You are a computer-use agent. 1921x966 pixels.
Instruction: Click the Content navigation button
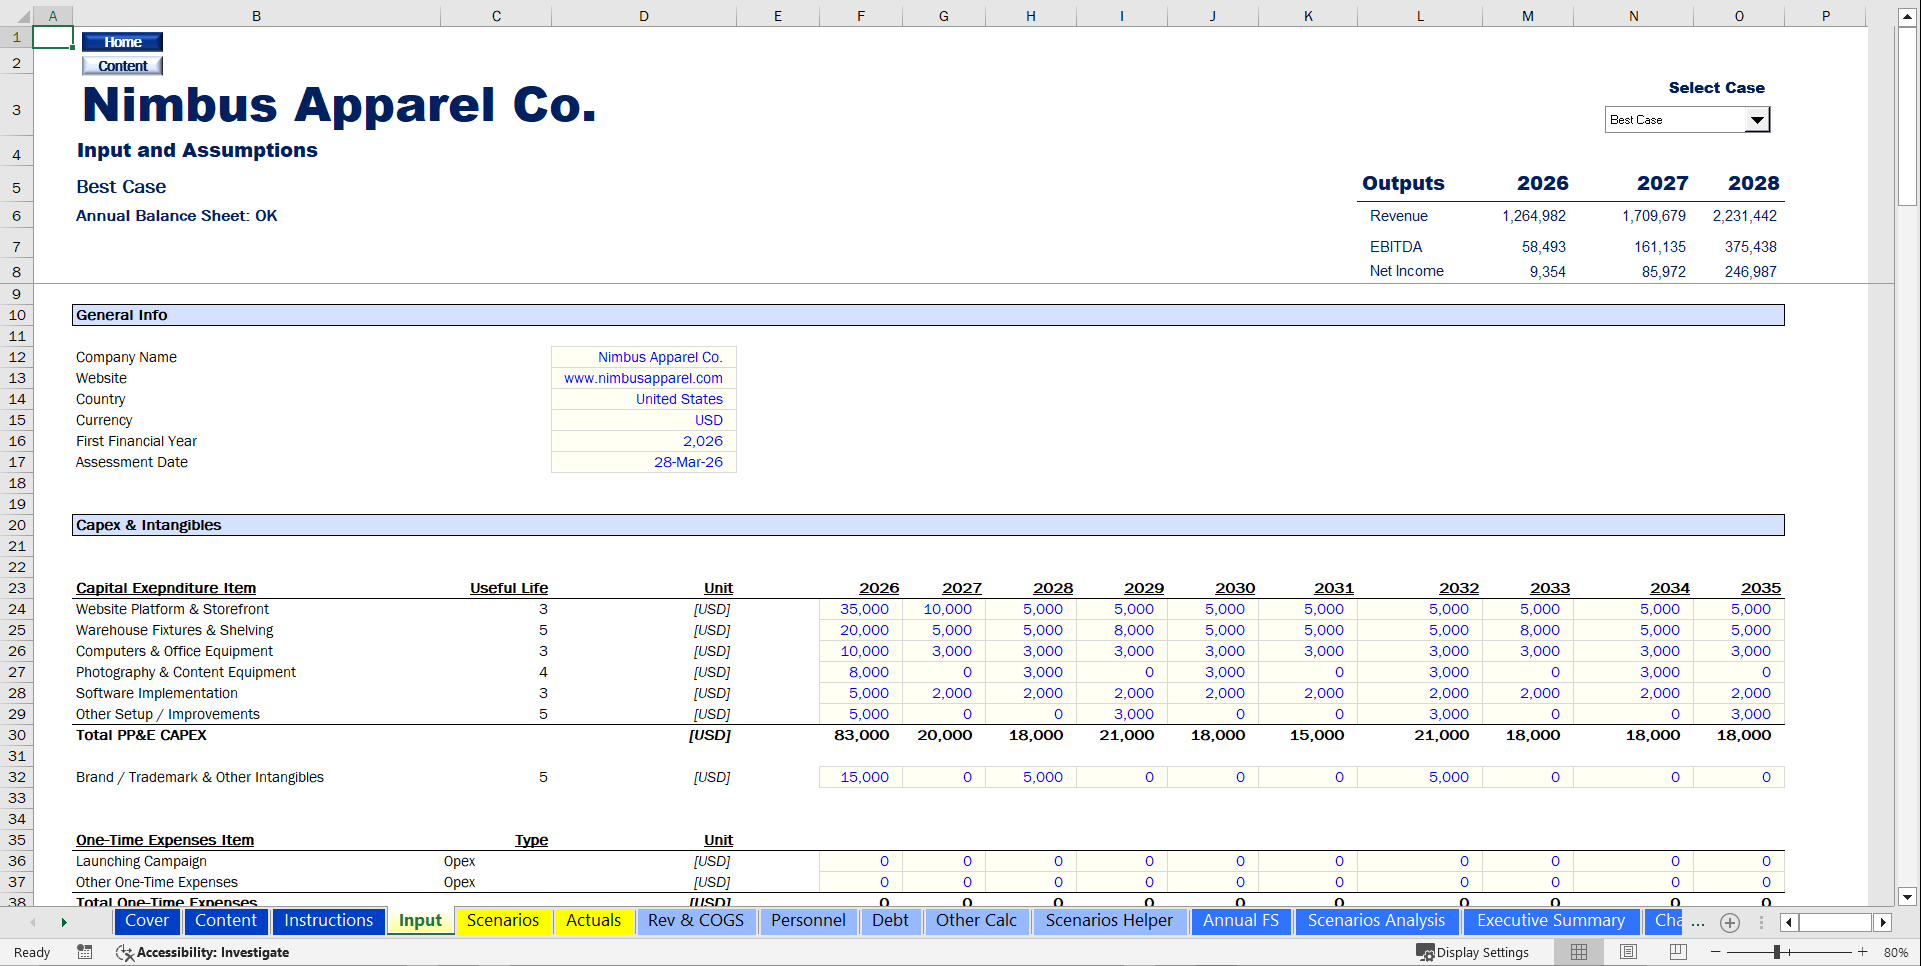[121, 65]
